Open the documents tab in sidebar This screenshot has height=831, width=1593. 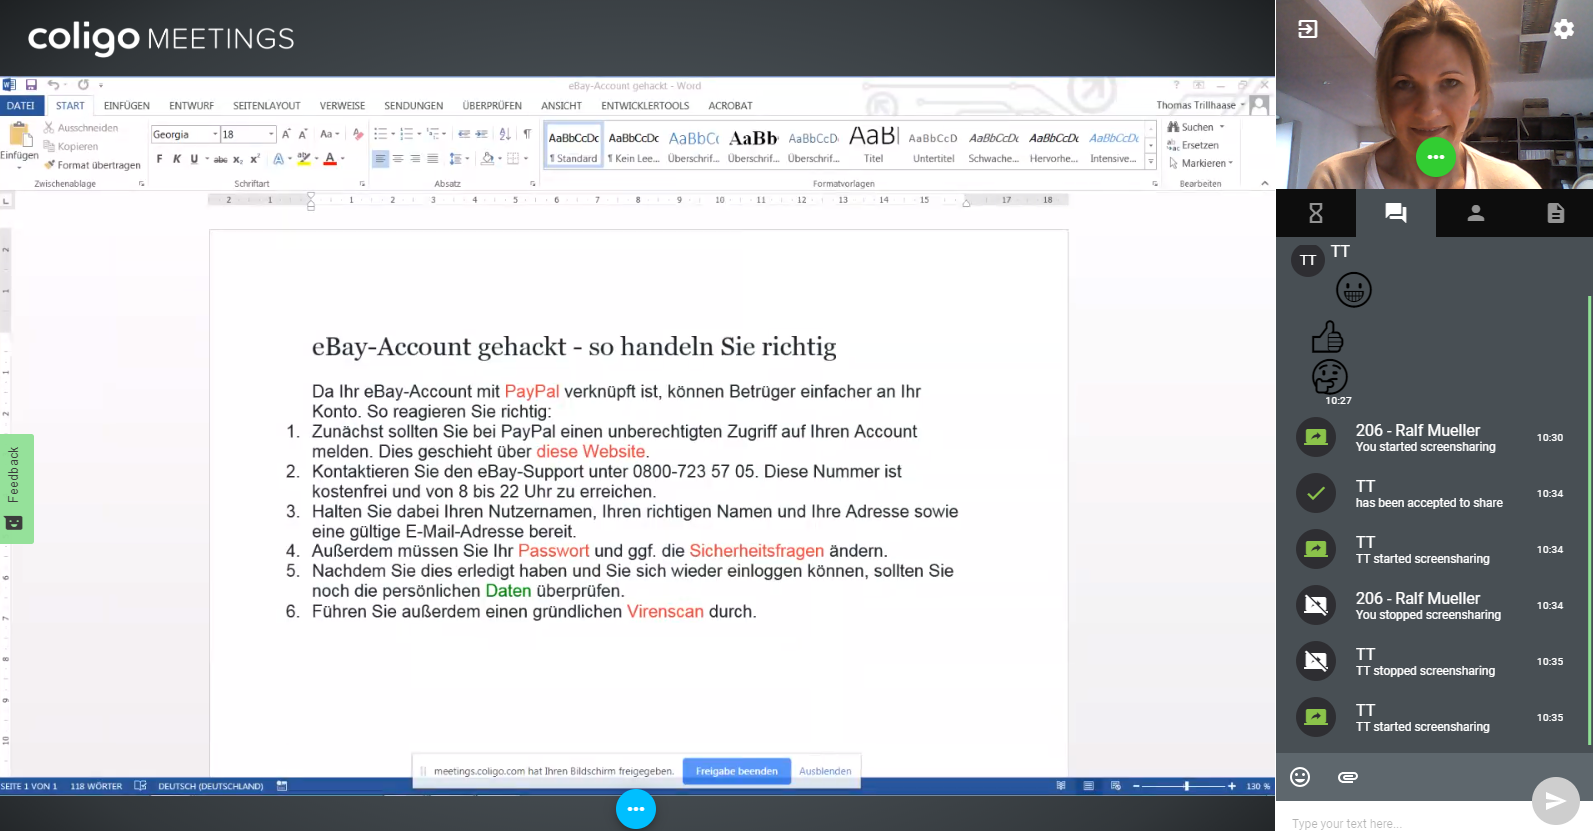(1555, 213)
